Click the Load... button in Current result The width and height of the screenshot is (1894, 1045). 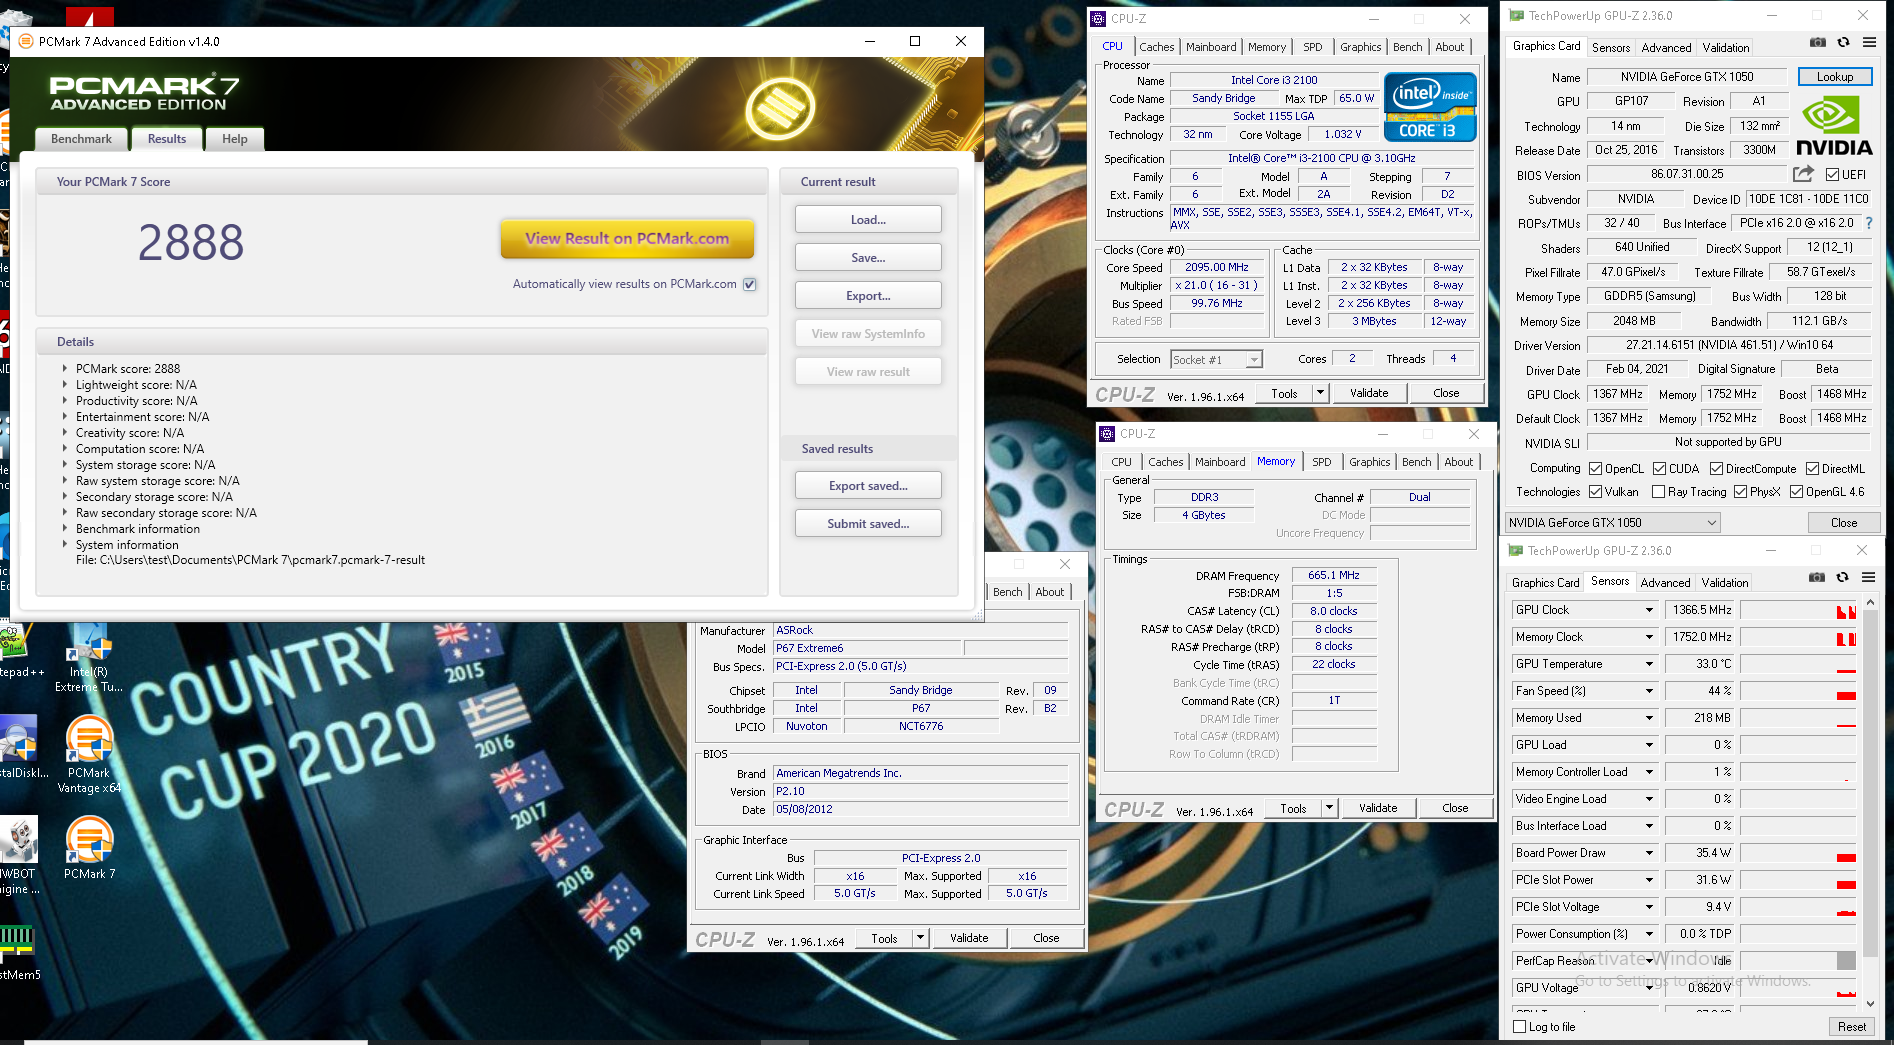click(x=868, y=219)
